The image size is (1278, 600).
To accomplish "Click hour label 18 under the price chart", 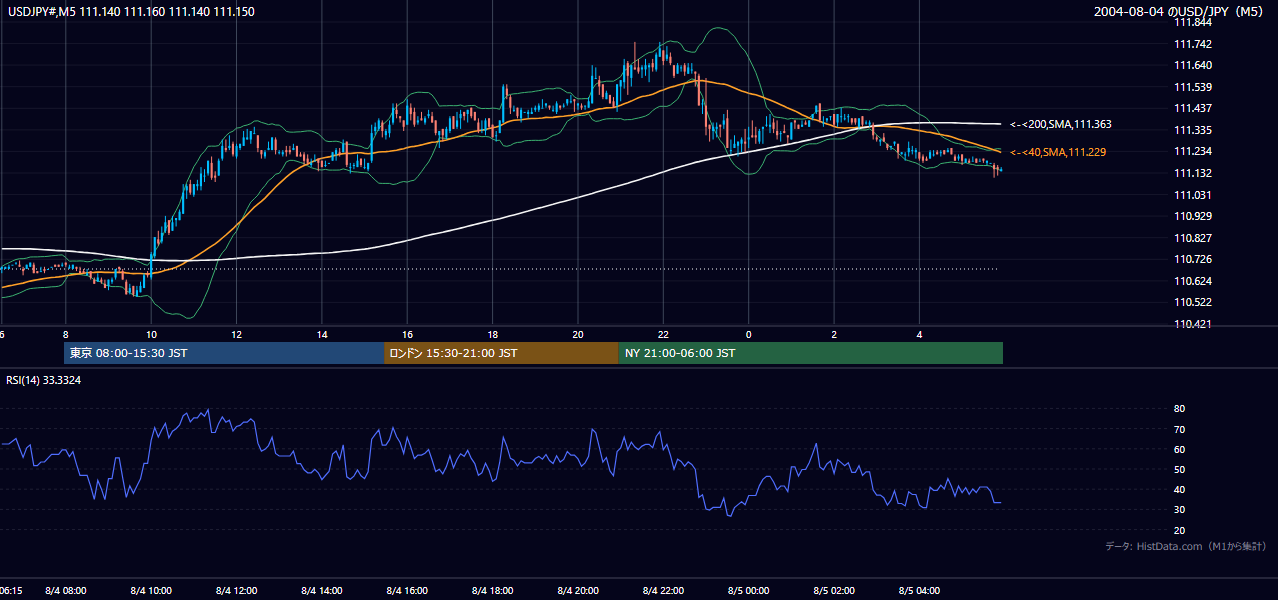I will pyautogui.click(x=493, y=334).
